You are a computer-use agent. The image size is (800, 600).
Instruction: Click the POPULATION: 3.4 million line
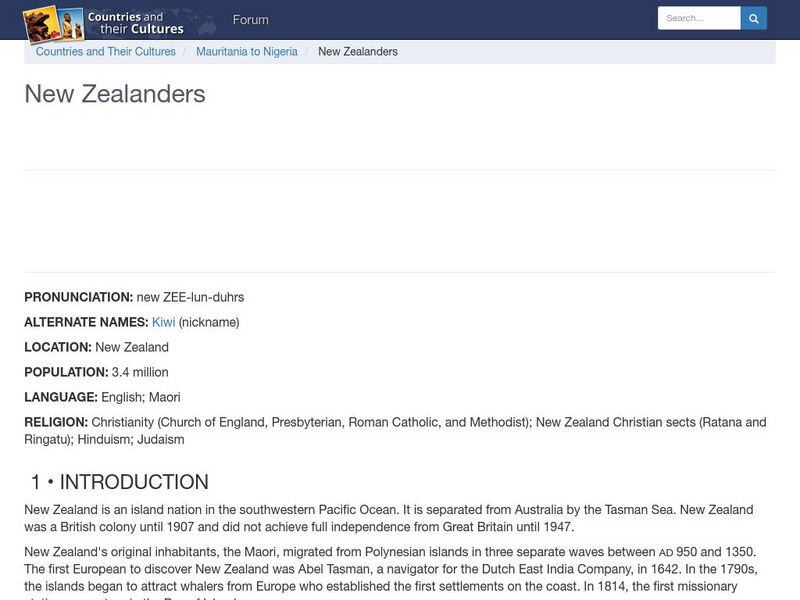96,372
